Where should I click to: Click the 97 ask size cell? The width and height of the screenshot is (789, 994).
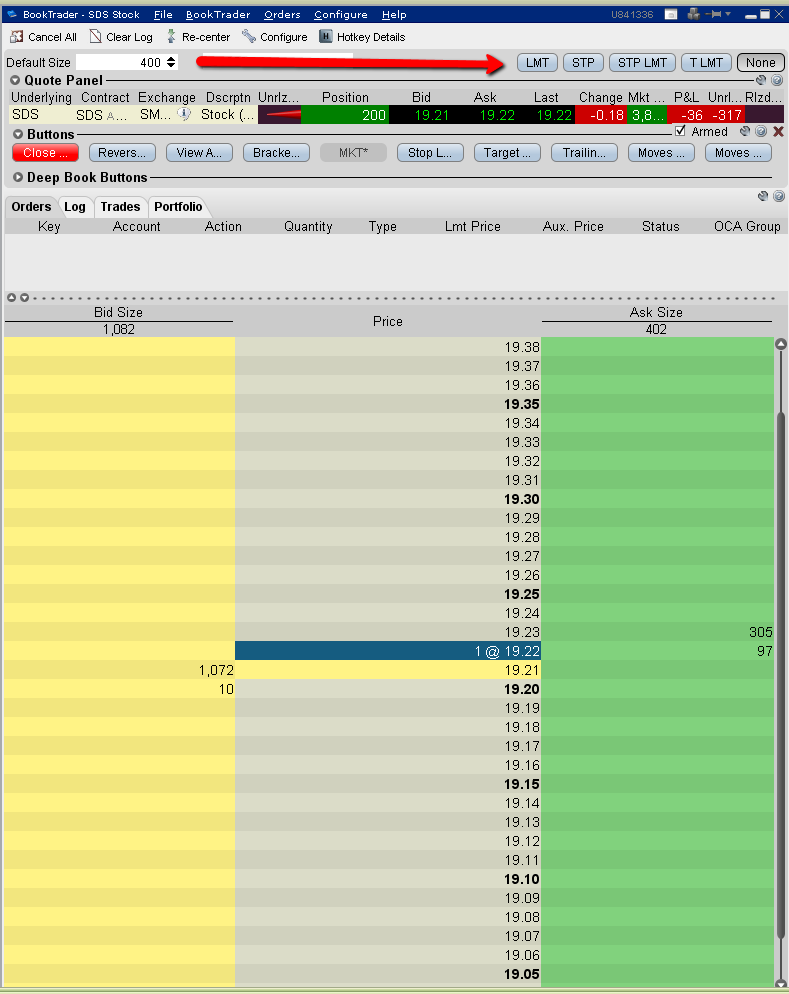tap(657, 651)
